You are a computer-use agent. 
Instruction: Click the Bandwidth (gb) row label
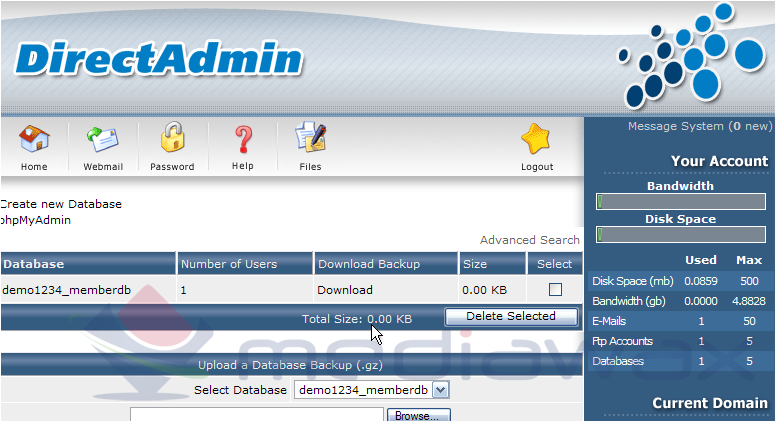(x=629, y=301)
